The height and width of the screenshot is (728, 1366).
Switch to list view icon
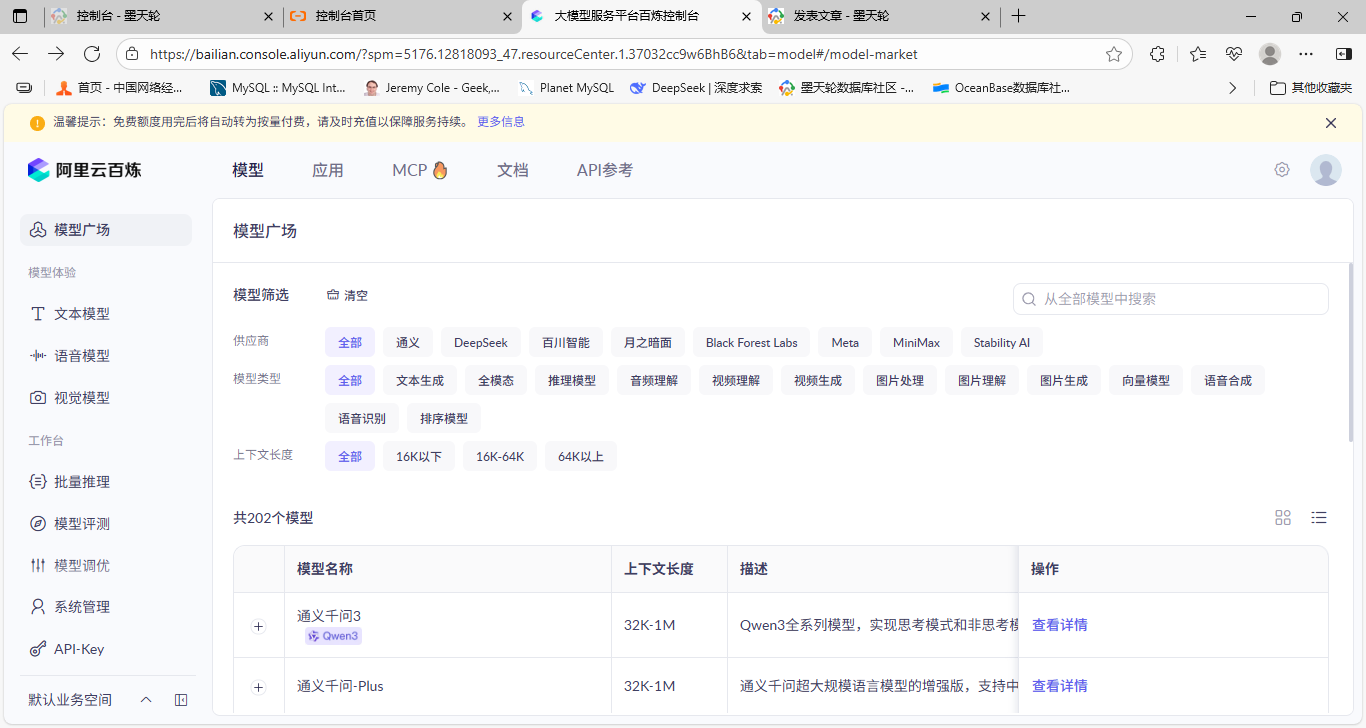pyautogui.click(x=1319, y=517)
